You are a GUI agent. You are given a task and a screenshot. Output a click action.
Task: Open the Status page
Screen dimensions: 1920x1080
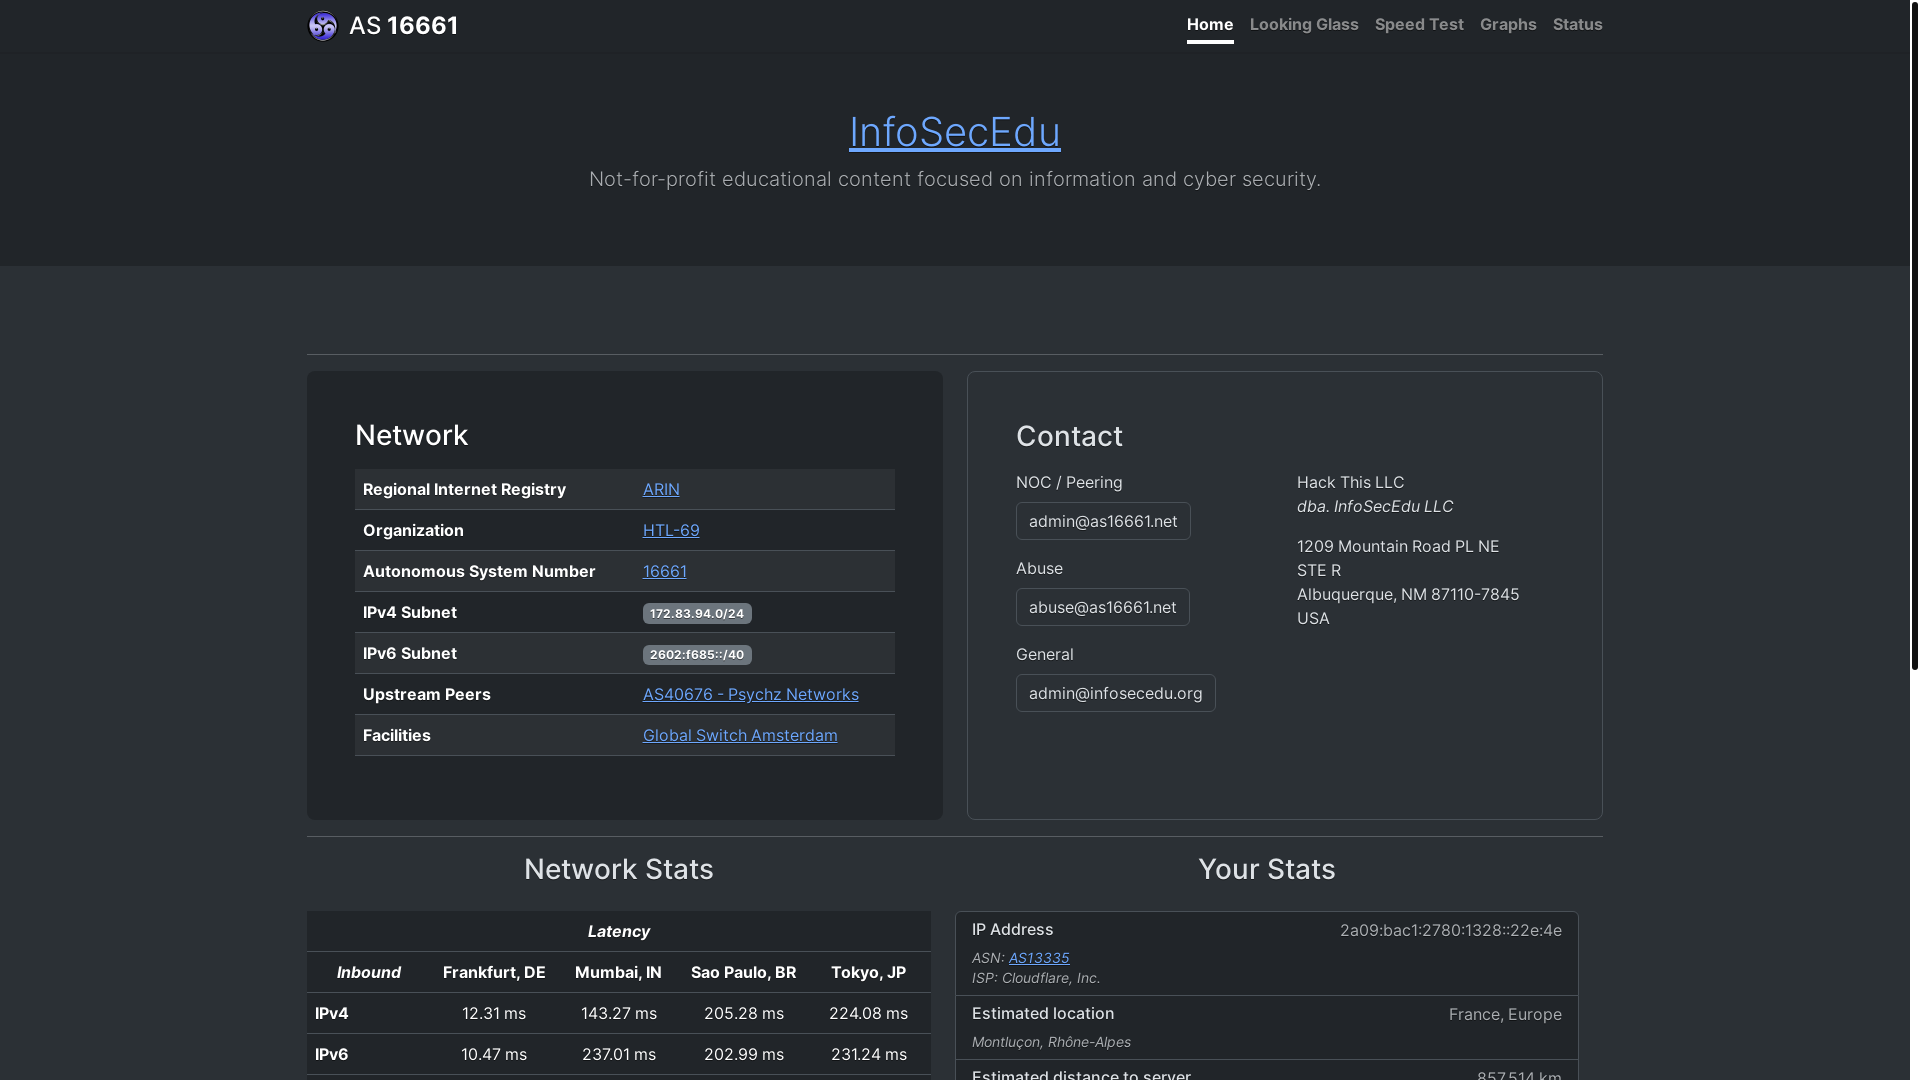1577,24
